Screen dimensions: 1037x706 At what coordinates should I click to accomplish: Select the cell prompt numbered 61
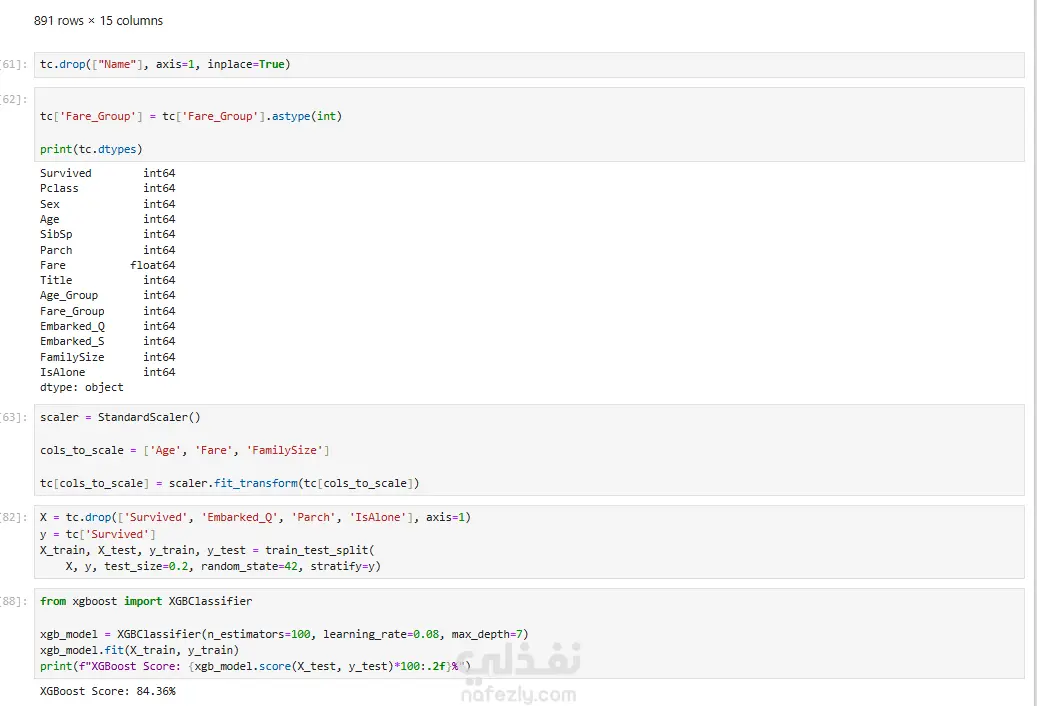click(x=14, y=65)
